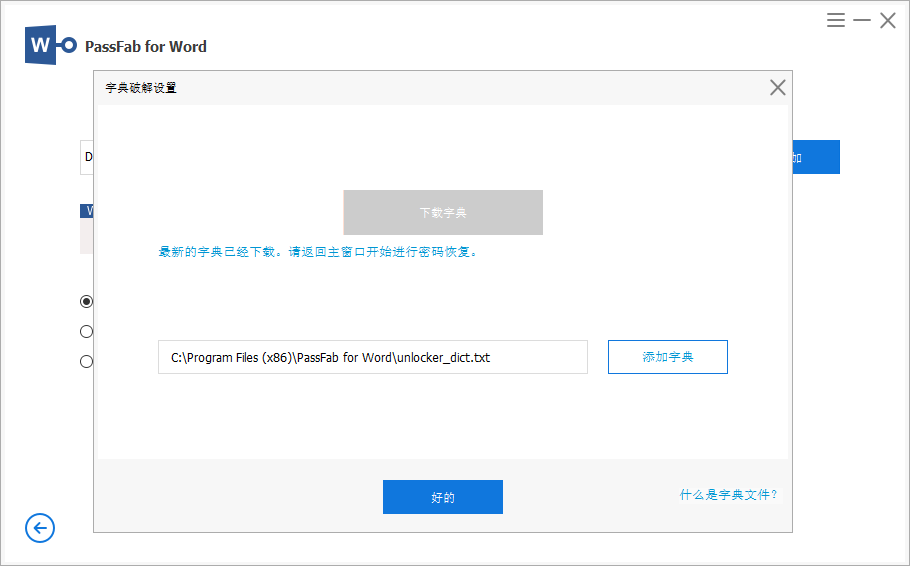Screen dimensions: 910x566
Task: Confirm with the 好的 button
Action: [443, 497]
